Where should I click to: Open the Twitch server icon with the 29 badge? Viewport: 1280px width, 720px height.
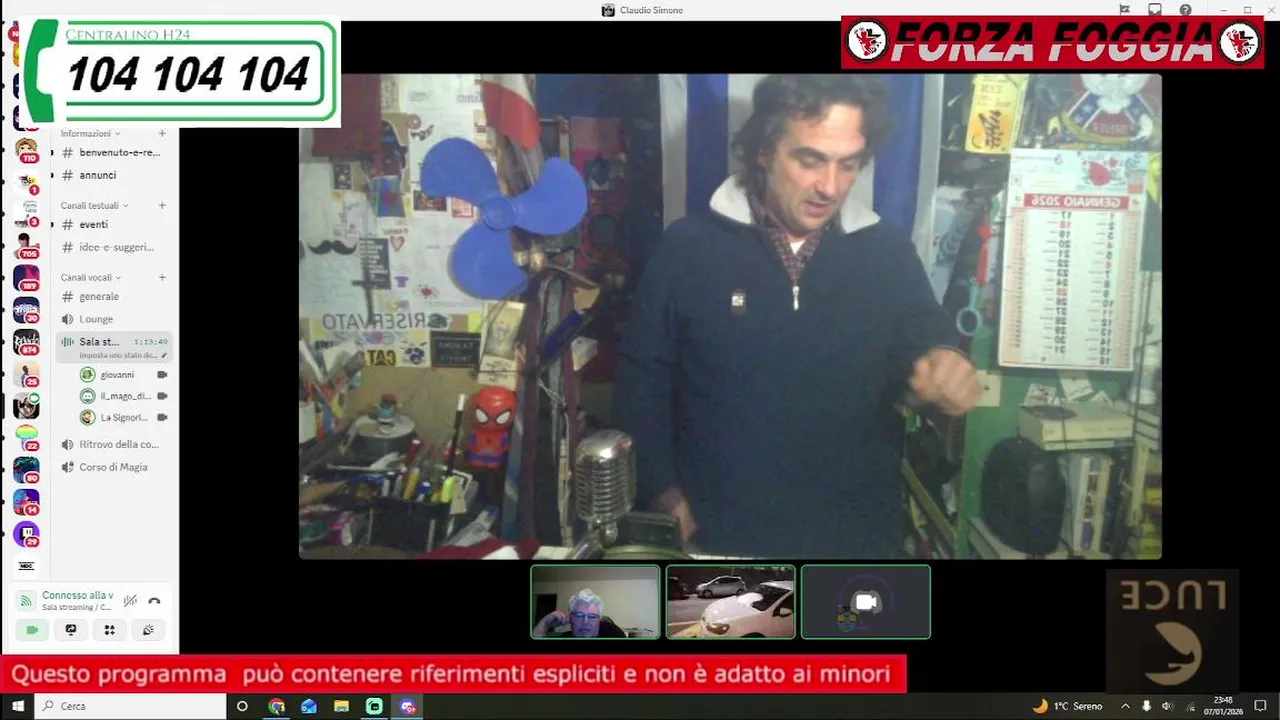pyautogui.click(x=26, y=534)
